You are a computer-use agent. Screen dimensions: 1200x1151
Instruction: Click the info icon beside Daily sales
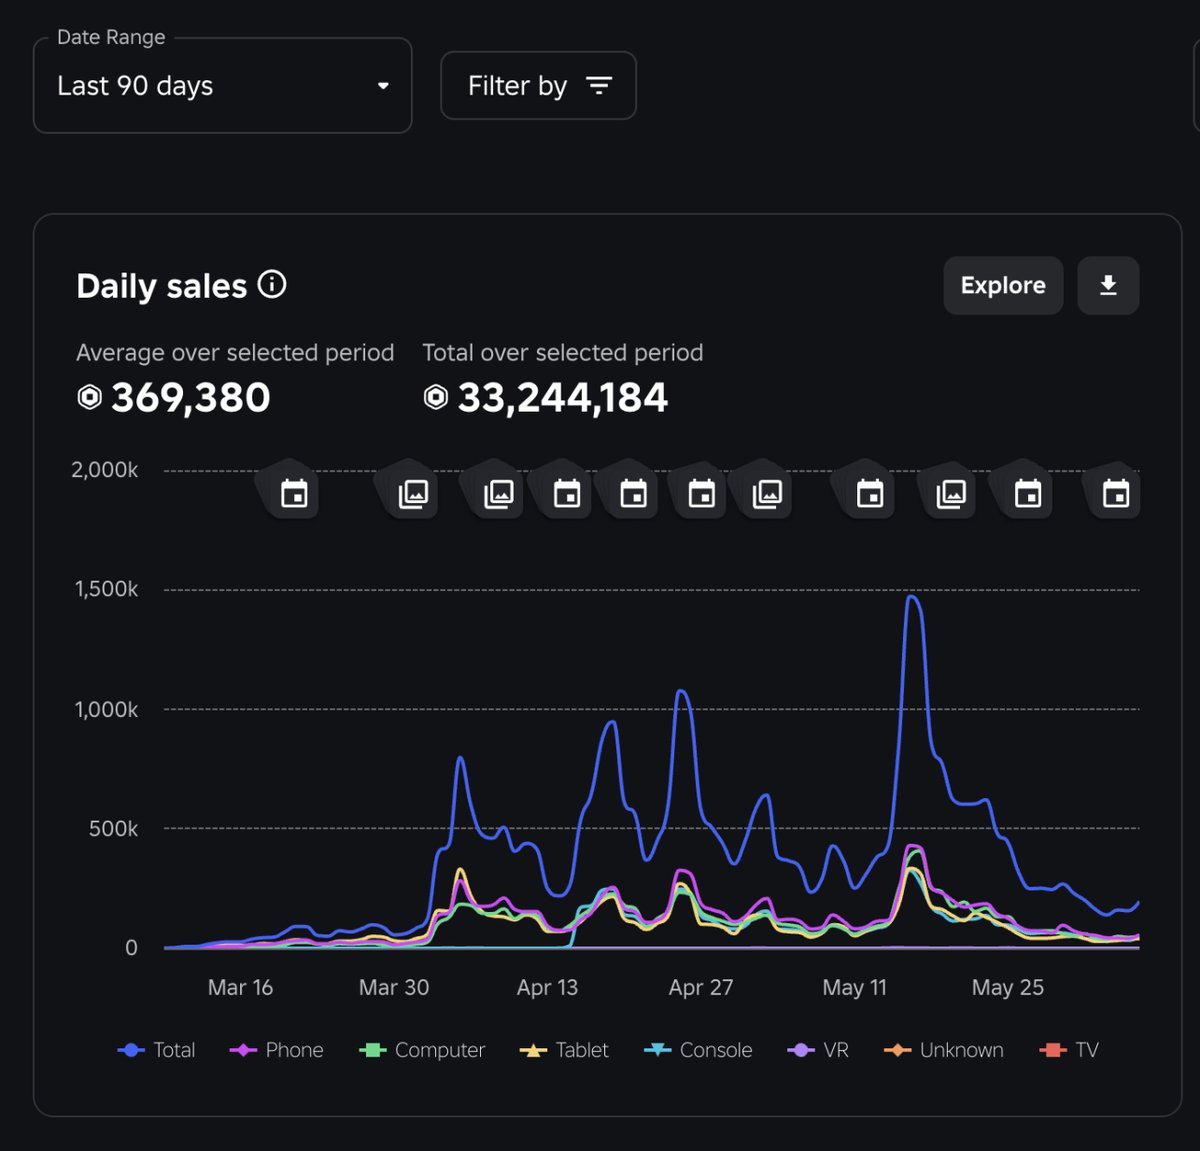pyautogui.click(x=272, y=285)
